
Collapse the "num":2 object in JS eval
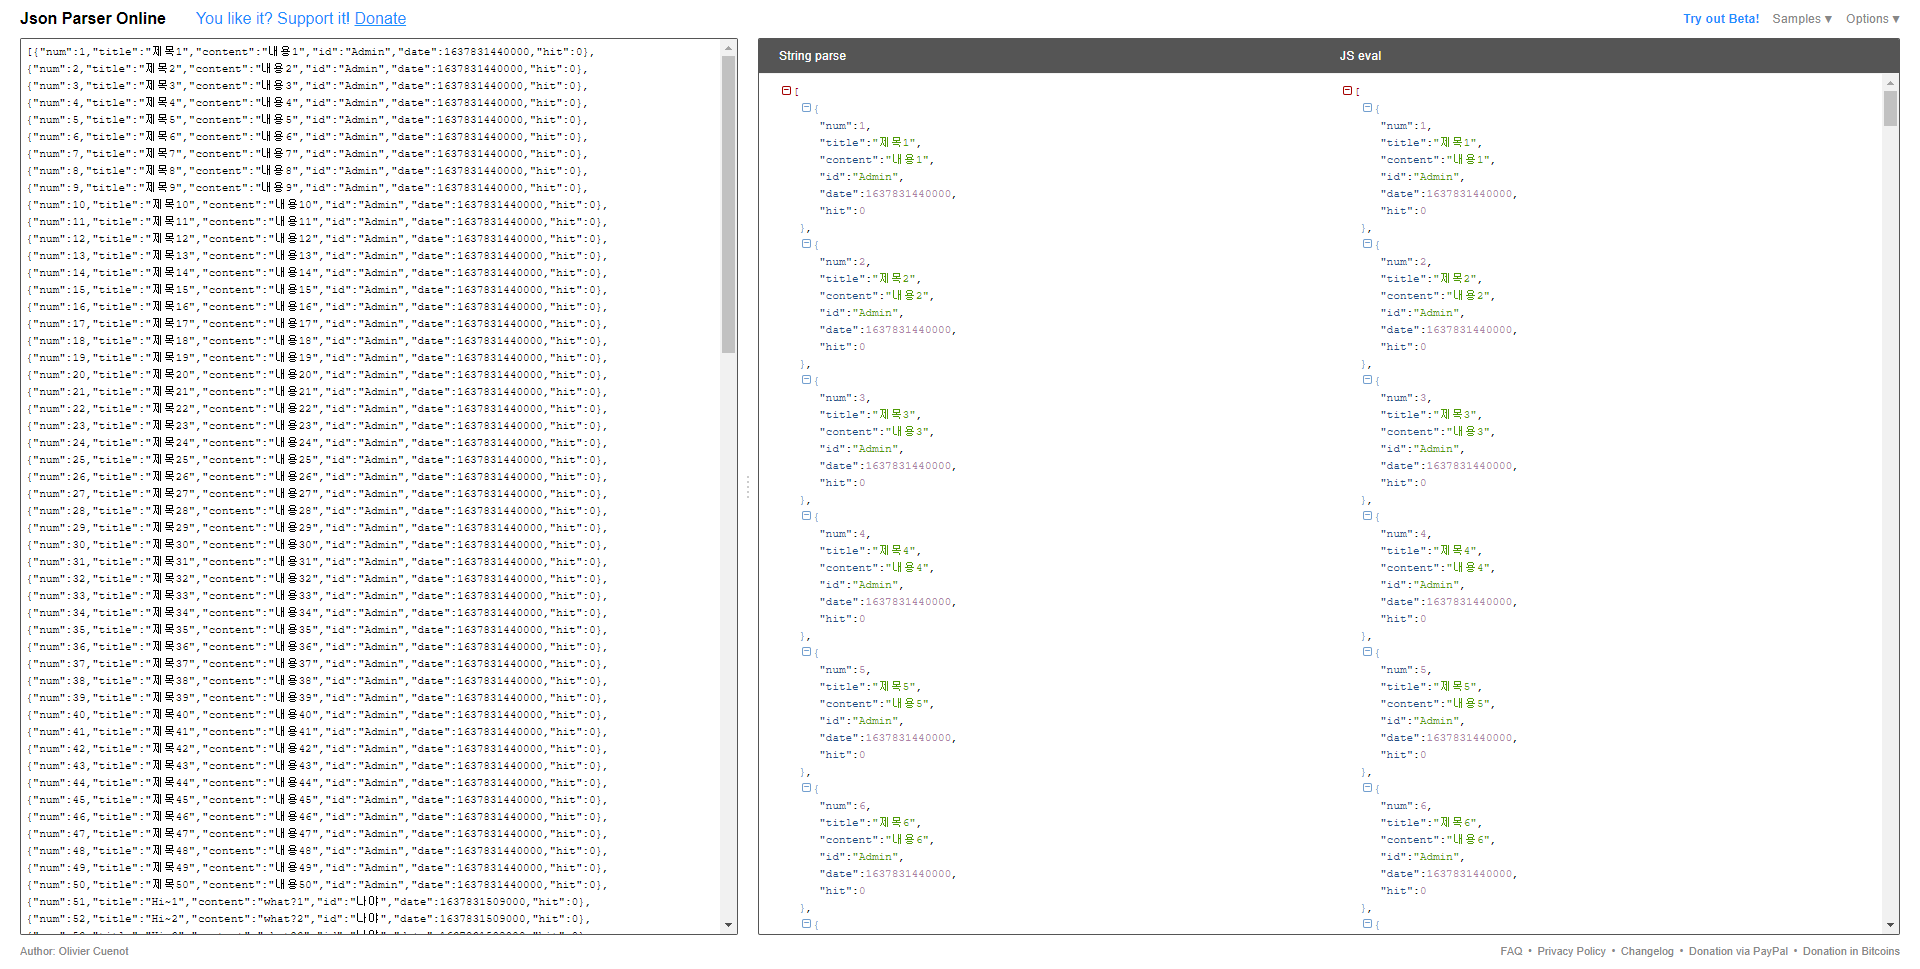pyautogui.click(x=1367, y=244)
